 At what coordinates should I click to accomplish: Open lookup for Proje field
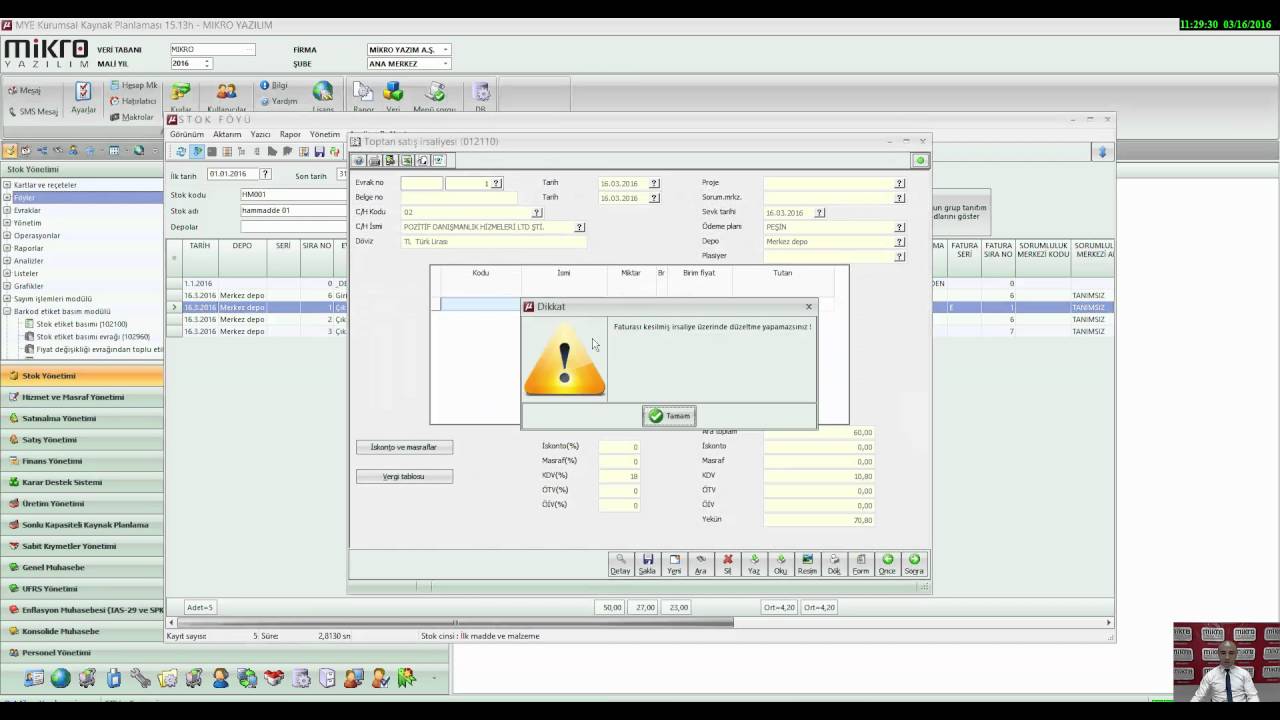coord(899,183)
